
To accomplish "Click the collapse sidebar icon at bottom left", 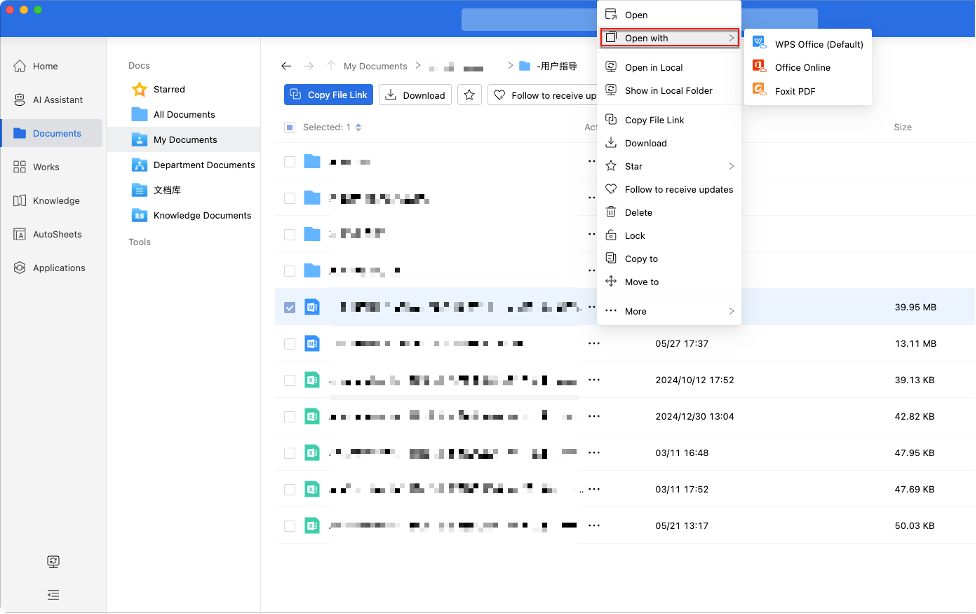I will [x=54, y=594].
